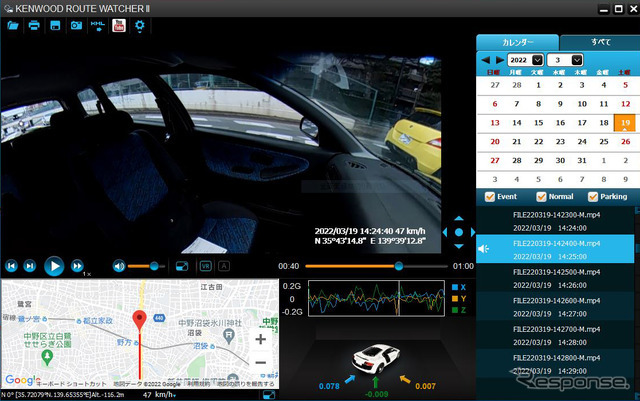Take a snapshot with the camera icon

[76, 26]
